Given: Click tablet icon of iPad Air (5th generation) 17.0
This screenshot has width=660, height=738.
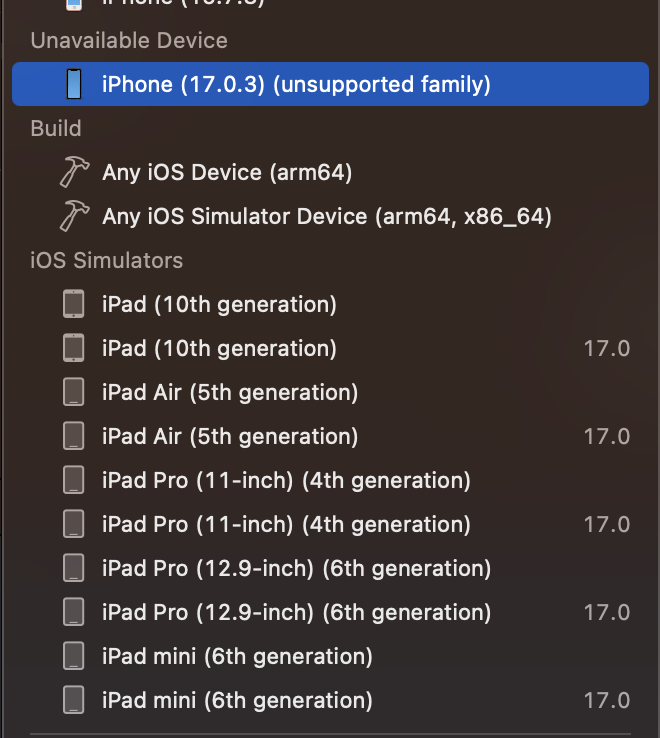Looking at the screenshot, I should point(74,436).
